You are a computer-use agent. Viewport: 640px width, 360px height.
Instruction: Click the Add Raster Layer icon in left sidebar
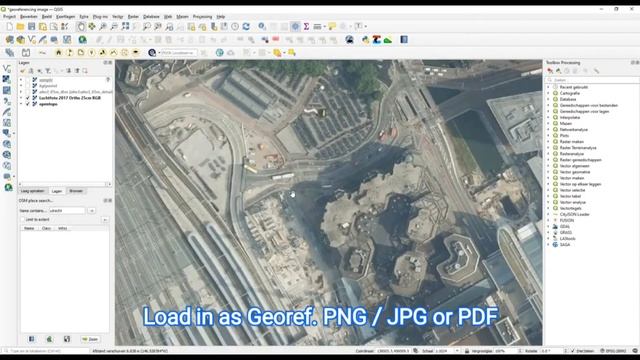tap(7, 79)
